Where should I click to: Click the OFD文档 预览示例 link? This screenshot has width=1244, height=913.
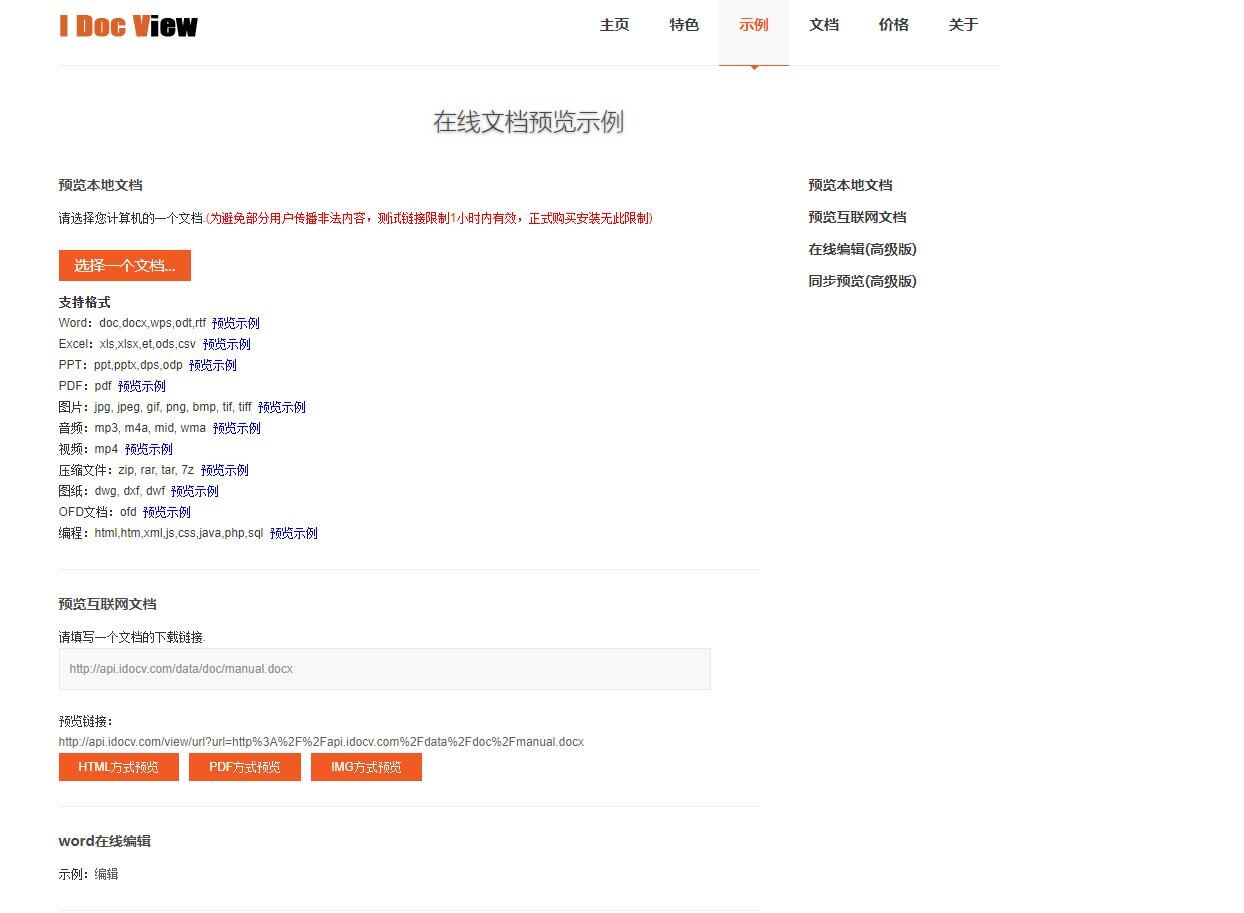[x=167, y=512]
